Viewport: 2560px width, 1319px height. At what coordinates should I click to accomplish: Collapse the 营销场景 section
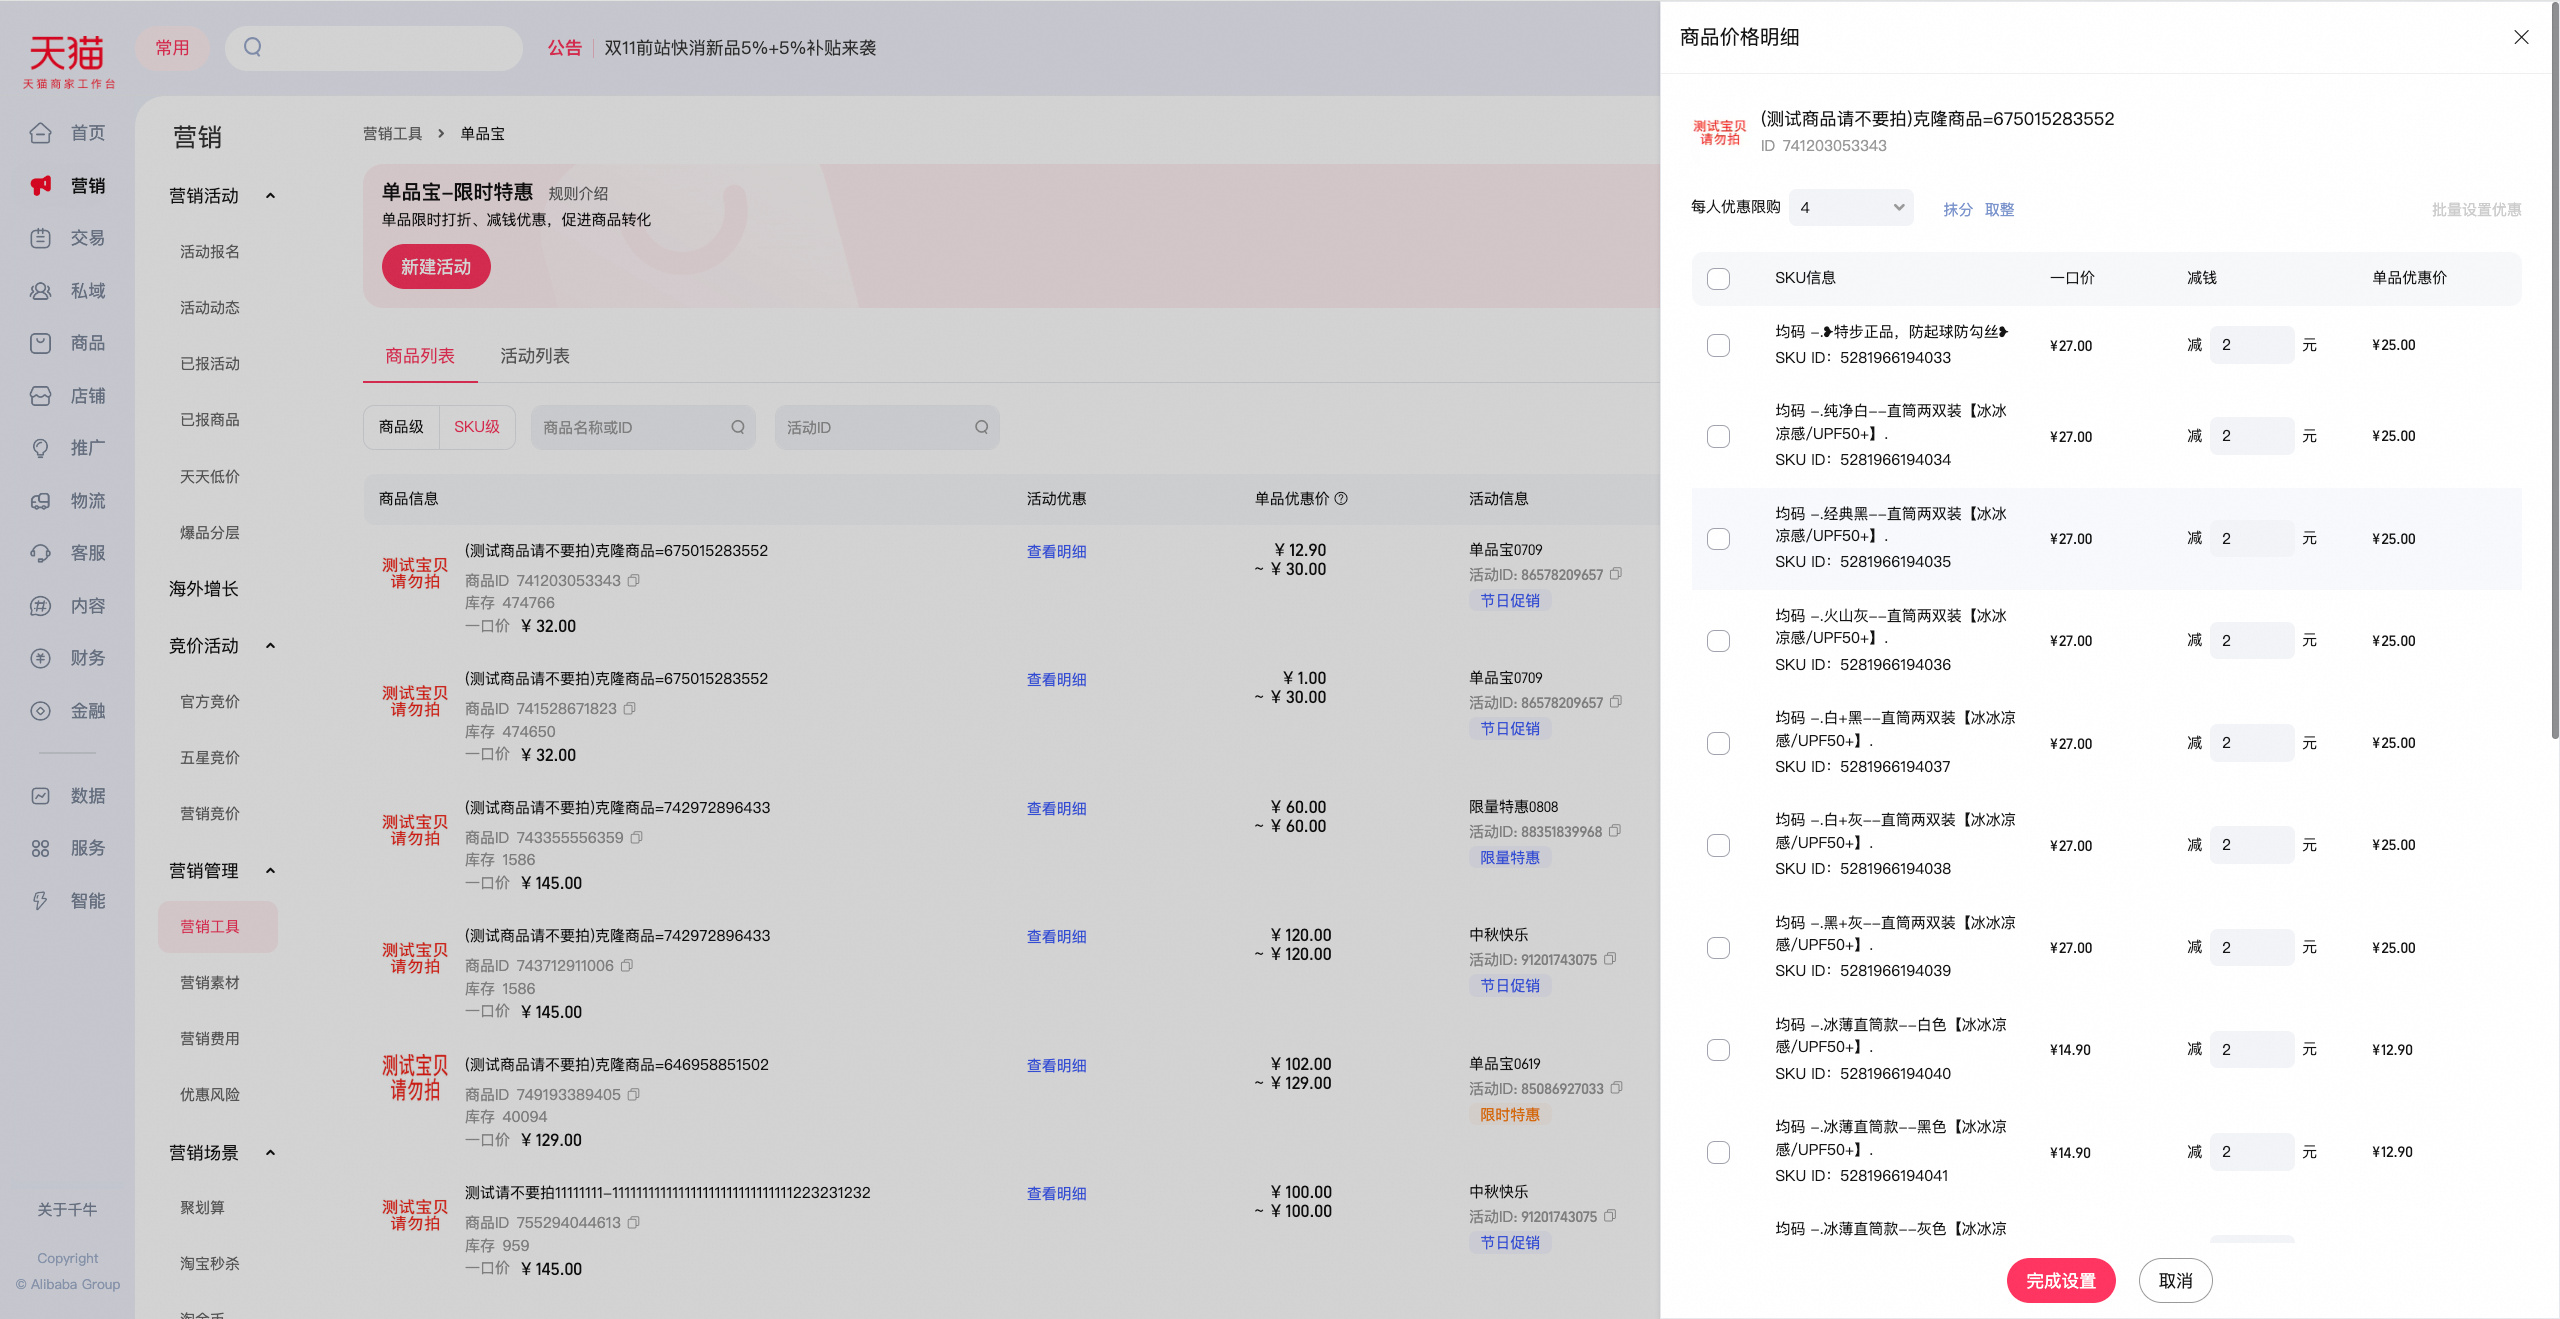(x=270, y=1153)
